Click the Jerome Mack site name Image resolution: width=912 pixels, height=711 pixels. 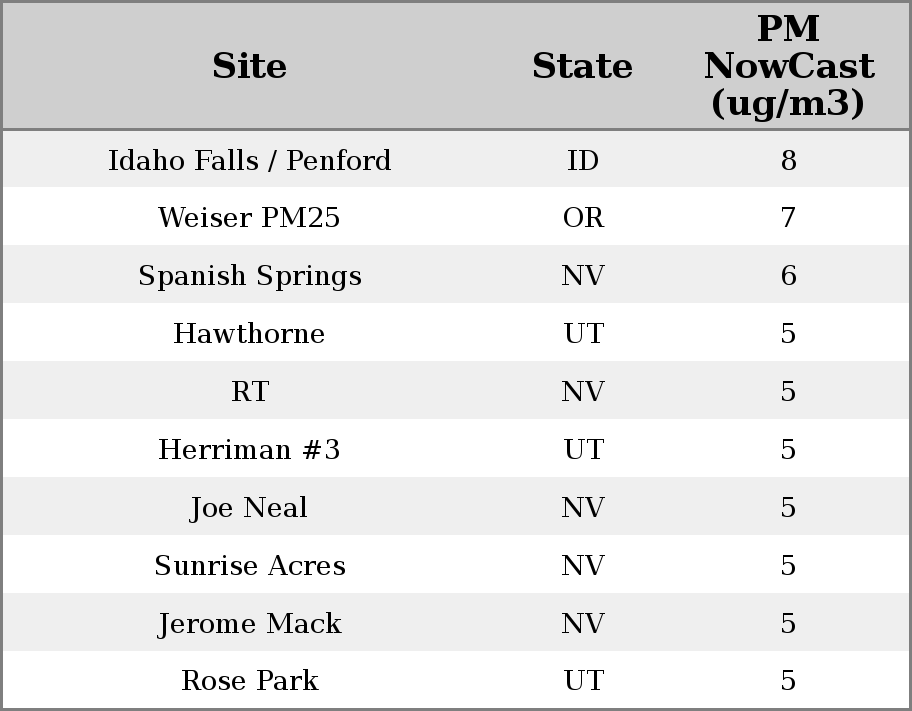point(250,624)
